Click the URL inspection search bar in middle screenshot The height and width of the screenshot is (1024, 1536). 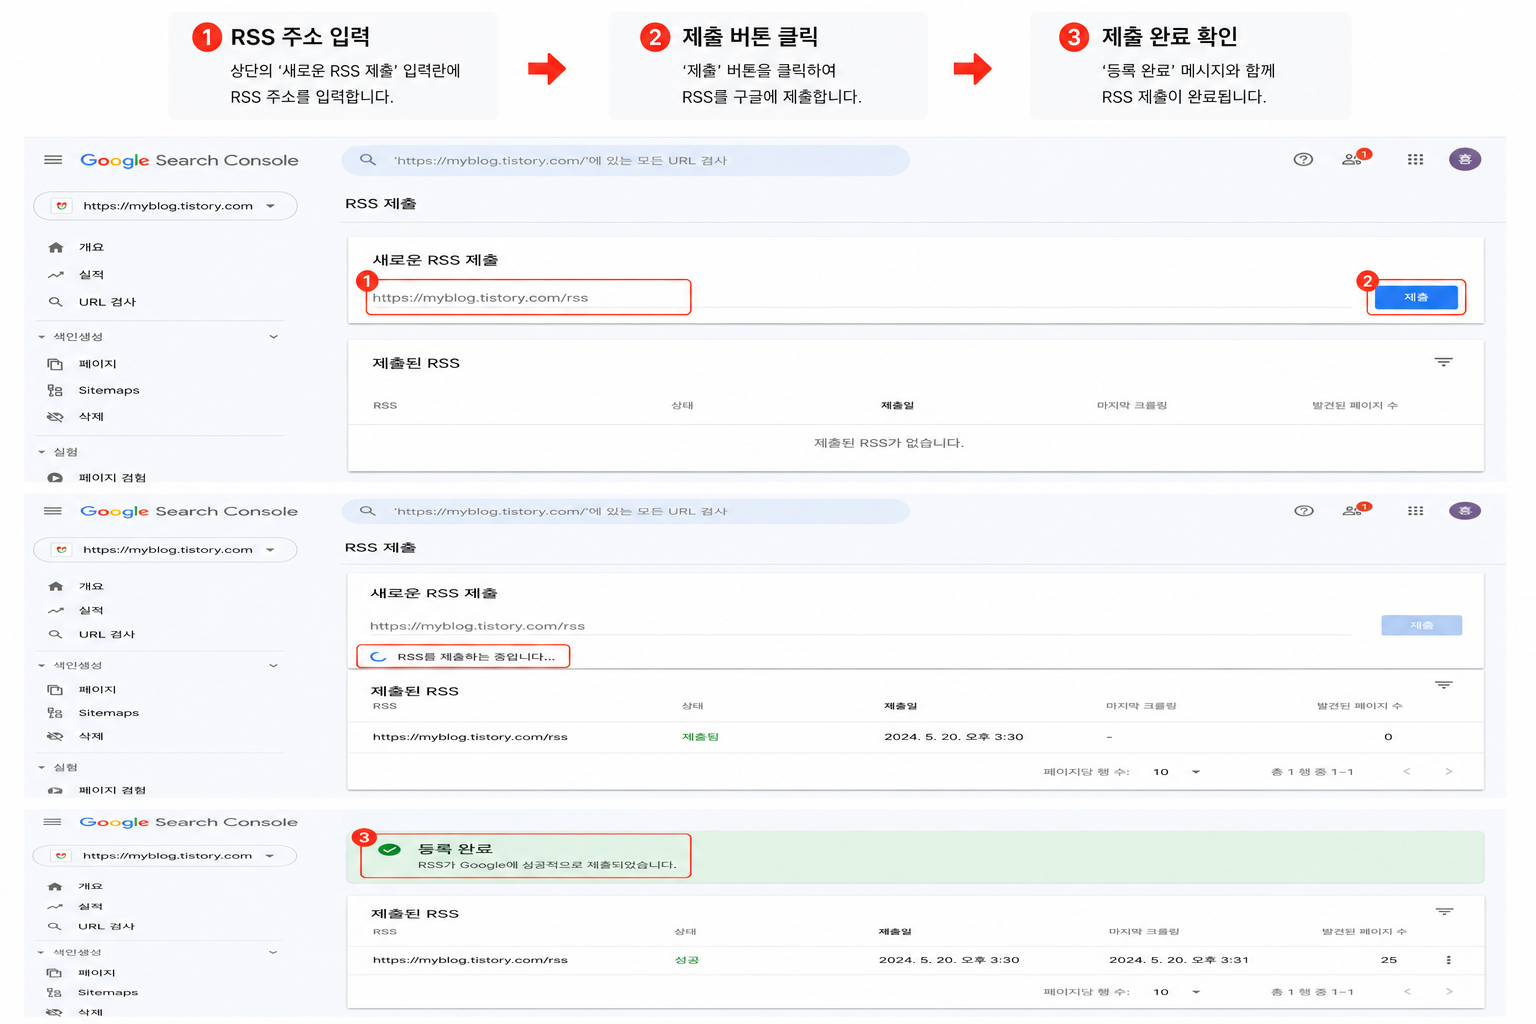tap(626, 511)
